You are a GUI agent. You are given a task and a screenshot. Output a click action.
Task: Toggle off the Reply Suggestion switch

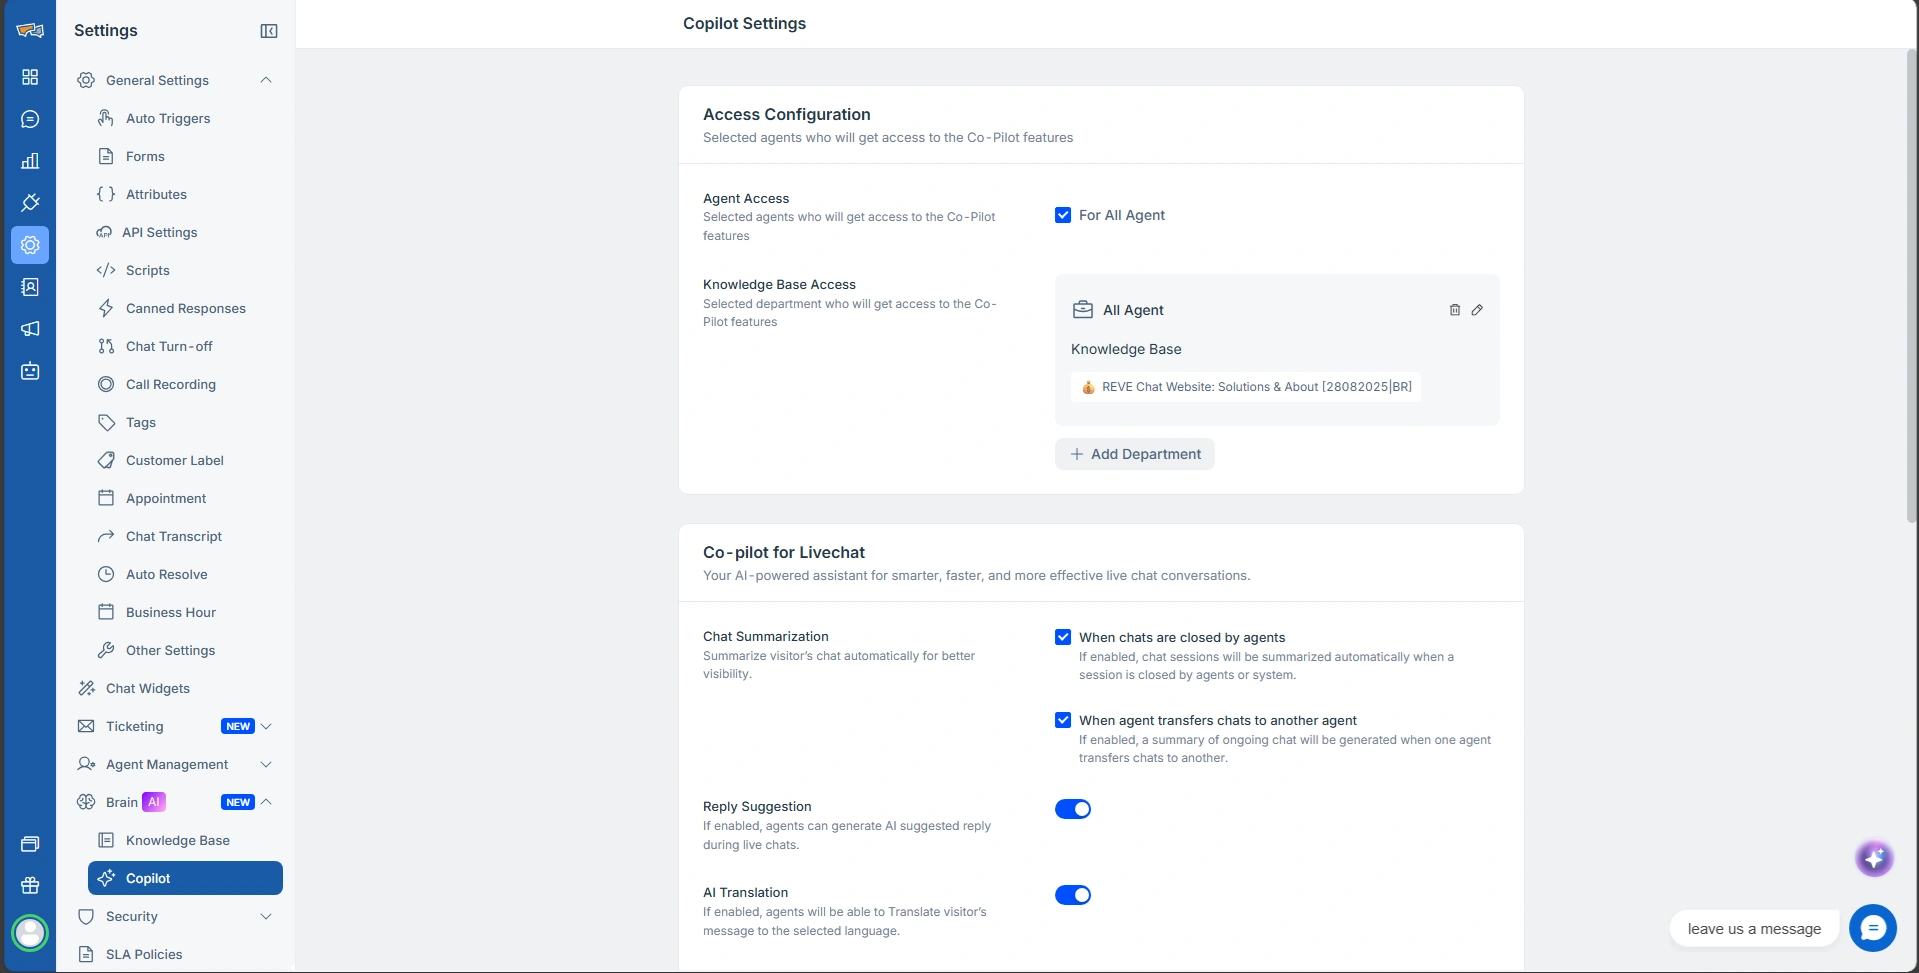pyautogui.click(x=1072, y=809)
